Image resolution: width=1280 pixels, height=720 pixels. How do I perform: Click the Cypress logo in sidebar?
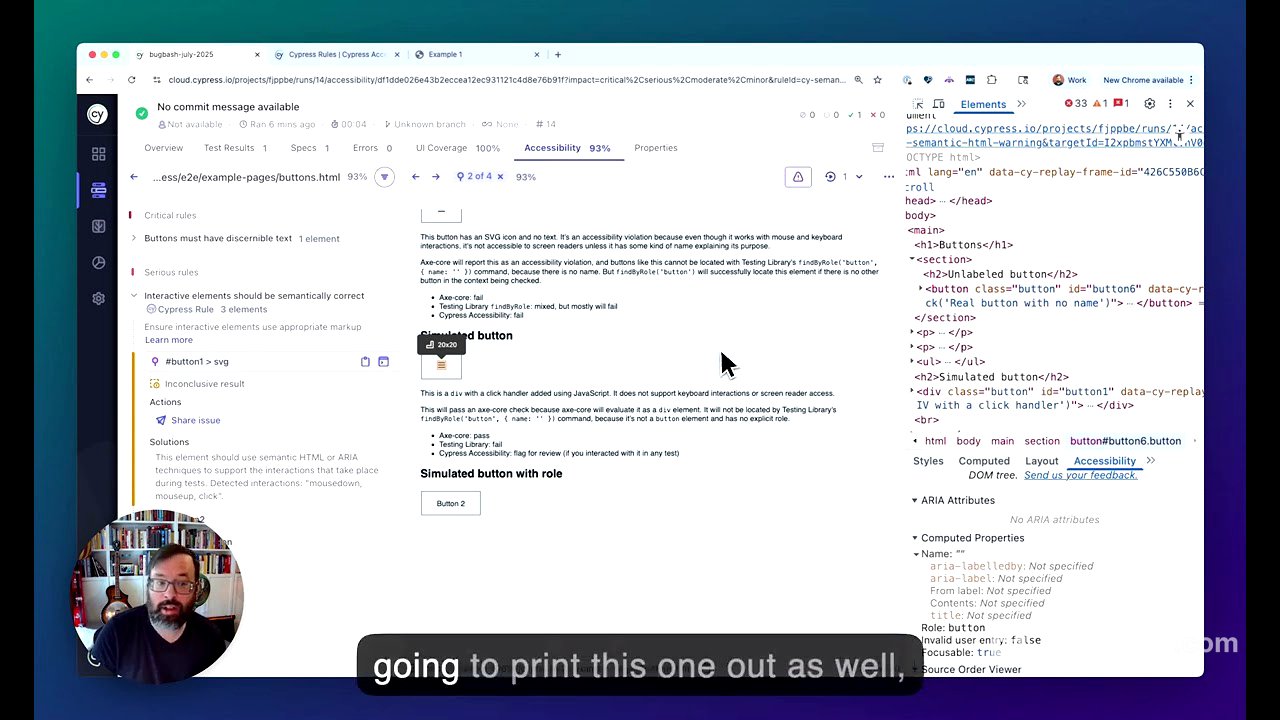click(x=98, y=115)
